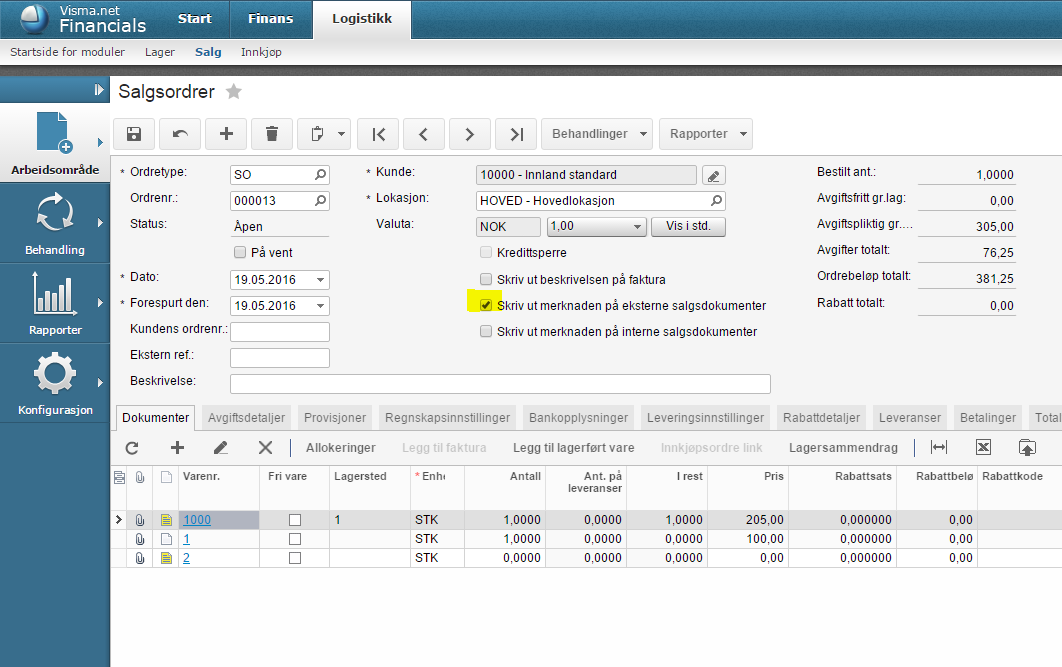This screenshot has width=1062, height=667.
Task: Go to first record icon
Action: [x=378, y=134]
